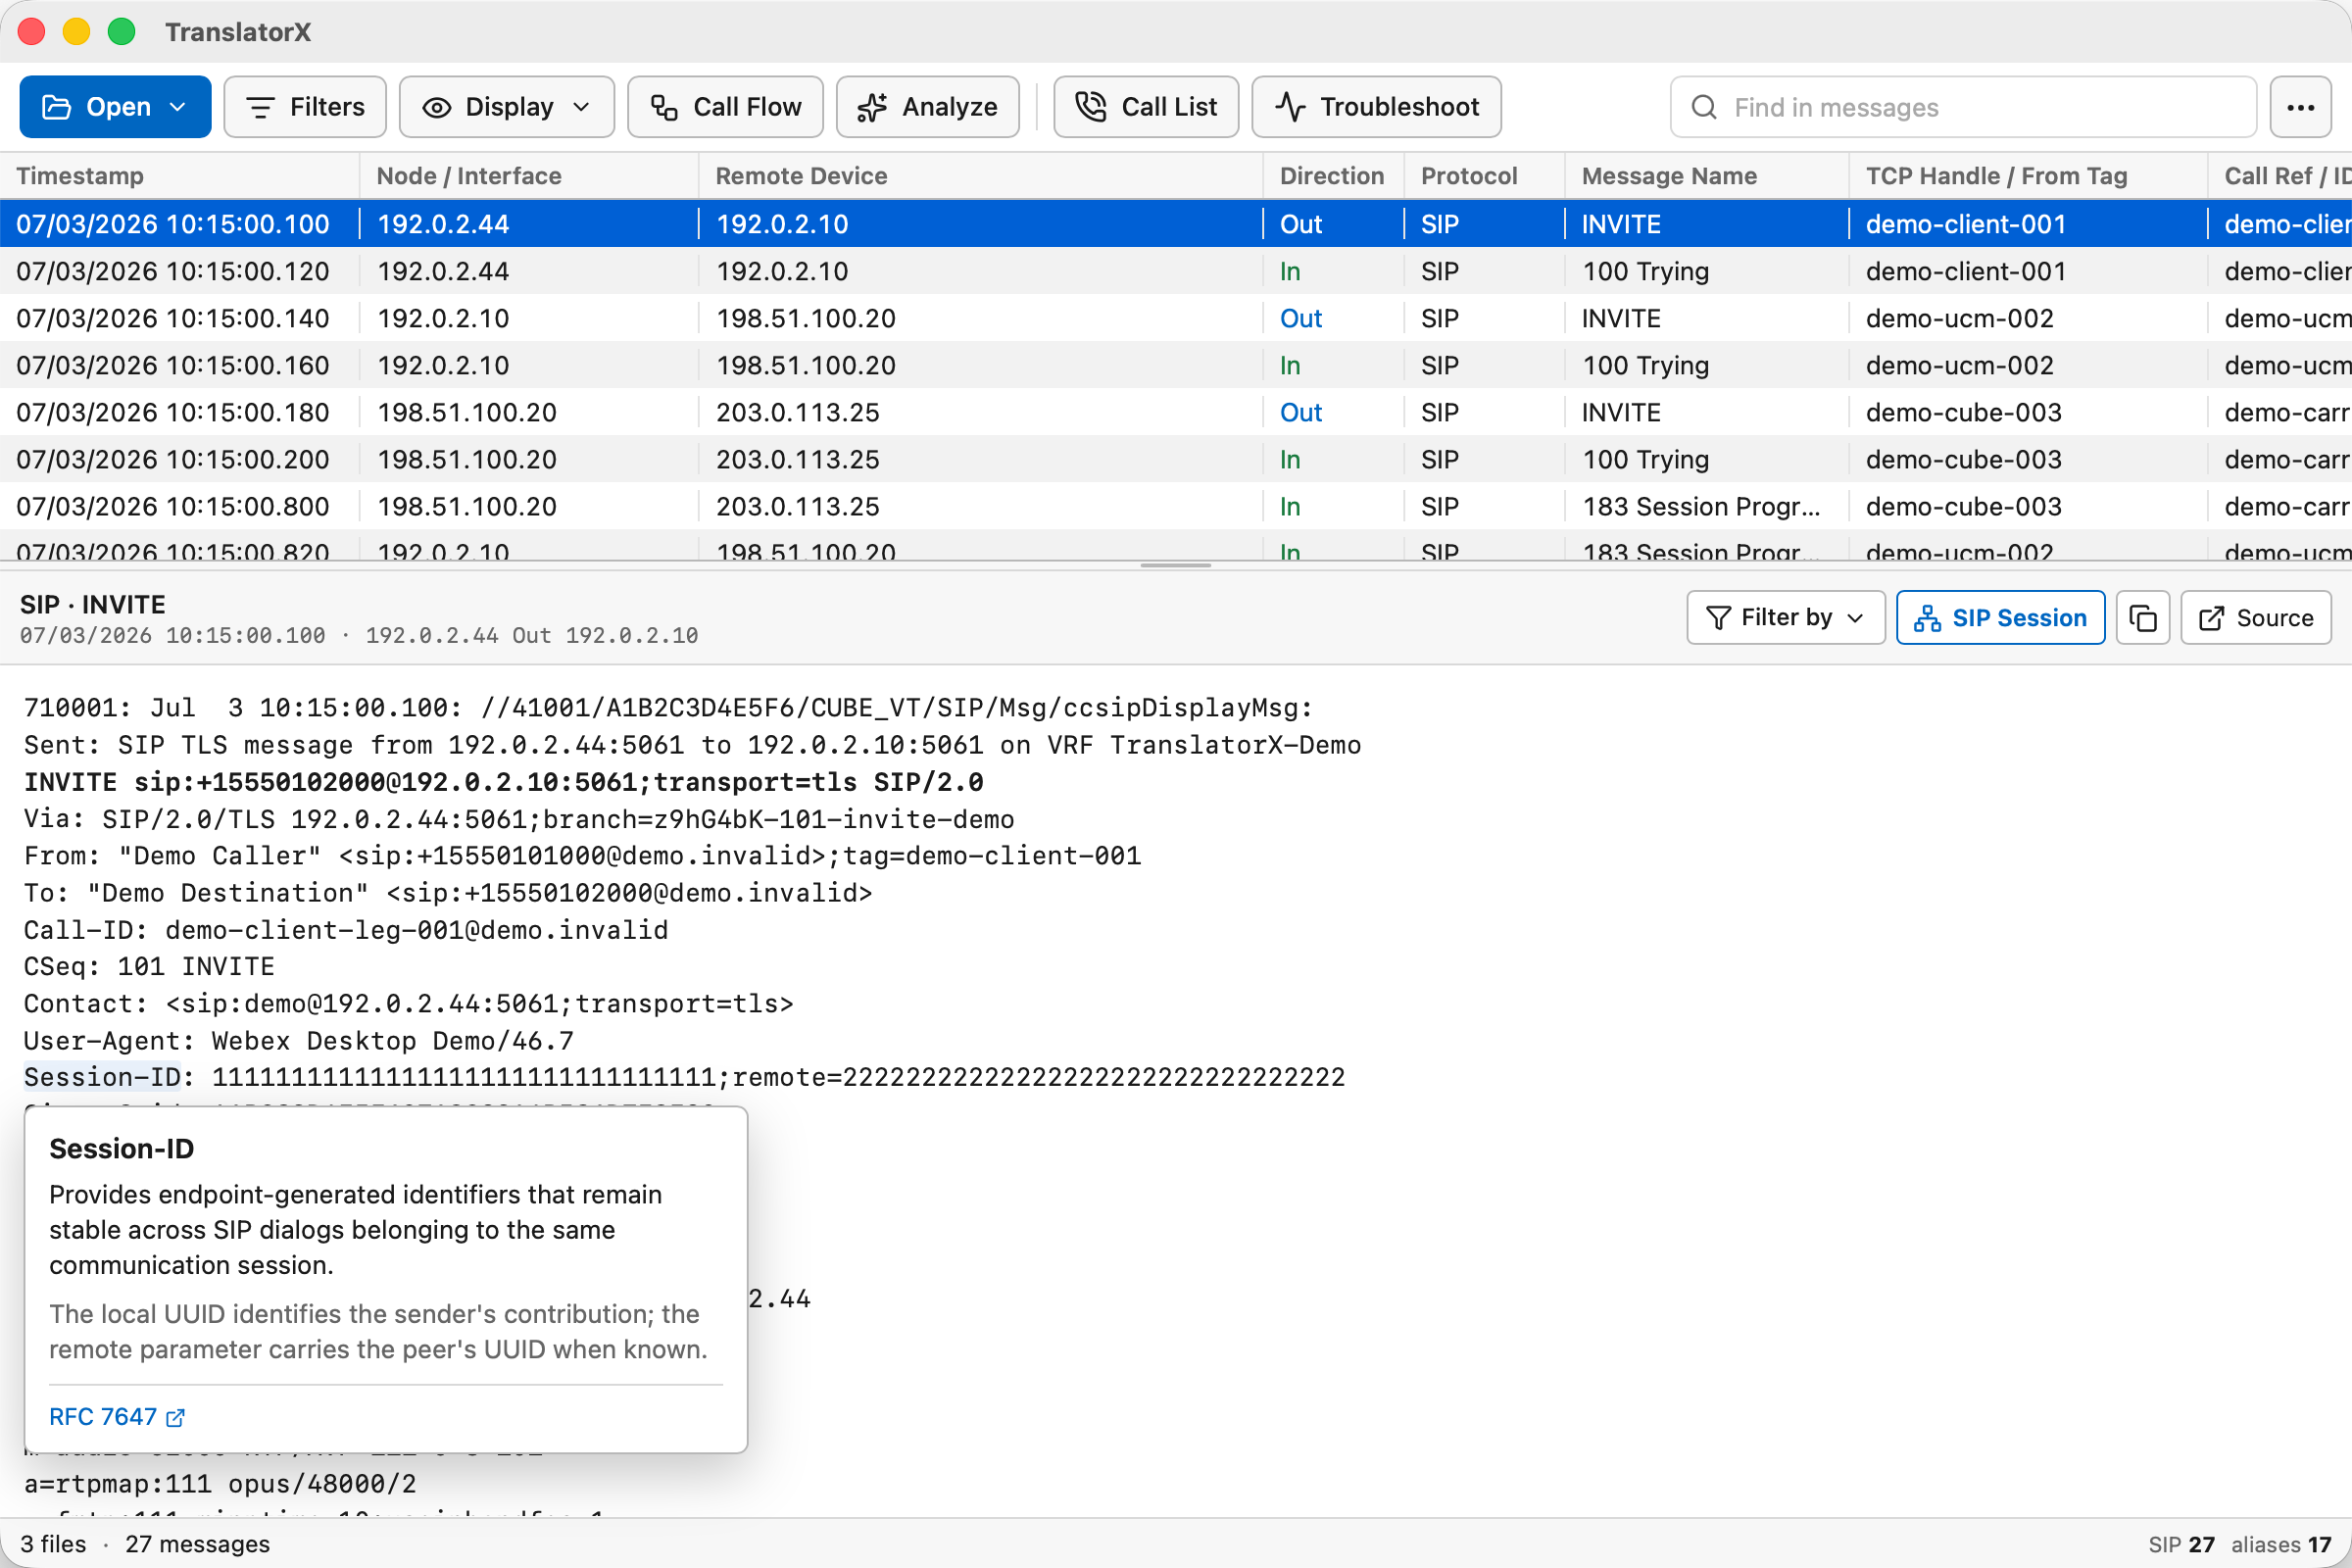The height and width of the screenshot is (1568, 2352).
Task: Open the Call List
Action: [1146, 107]
